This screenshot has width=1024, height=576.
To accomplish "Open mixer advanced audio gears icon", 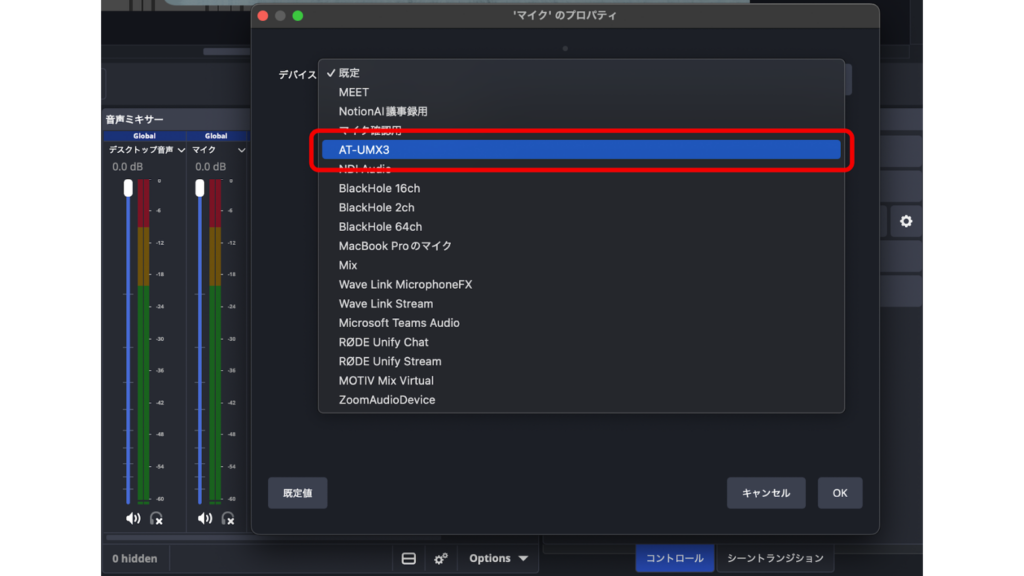I will tap(440, 558).
